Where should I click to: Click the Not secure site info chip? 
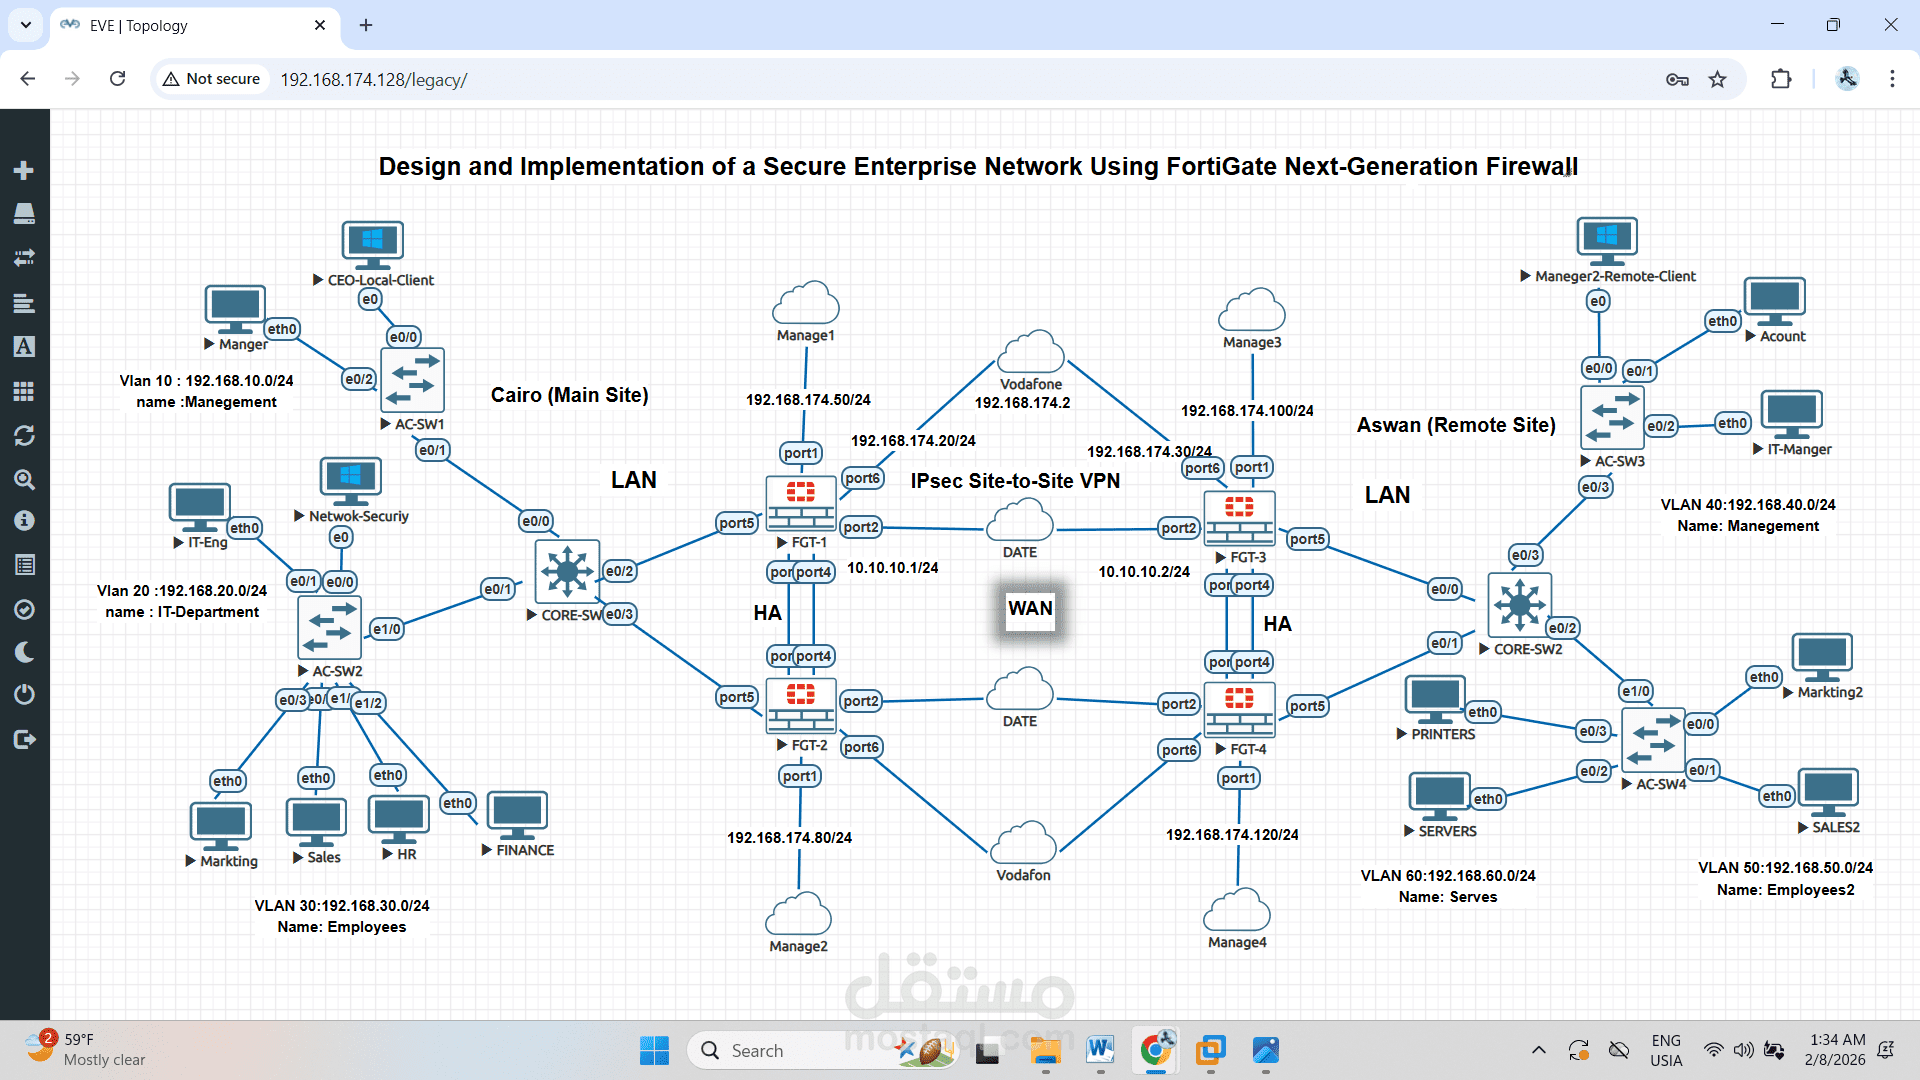pos(212,79)
